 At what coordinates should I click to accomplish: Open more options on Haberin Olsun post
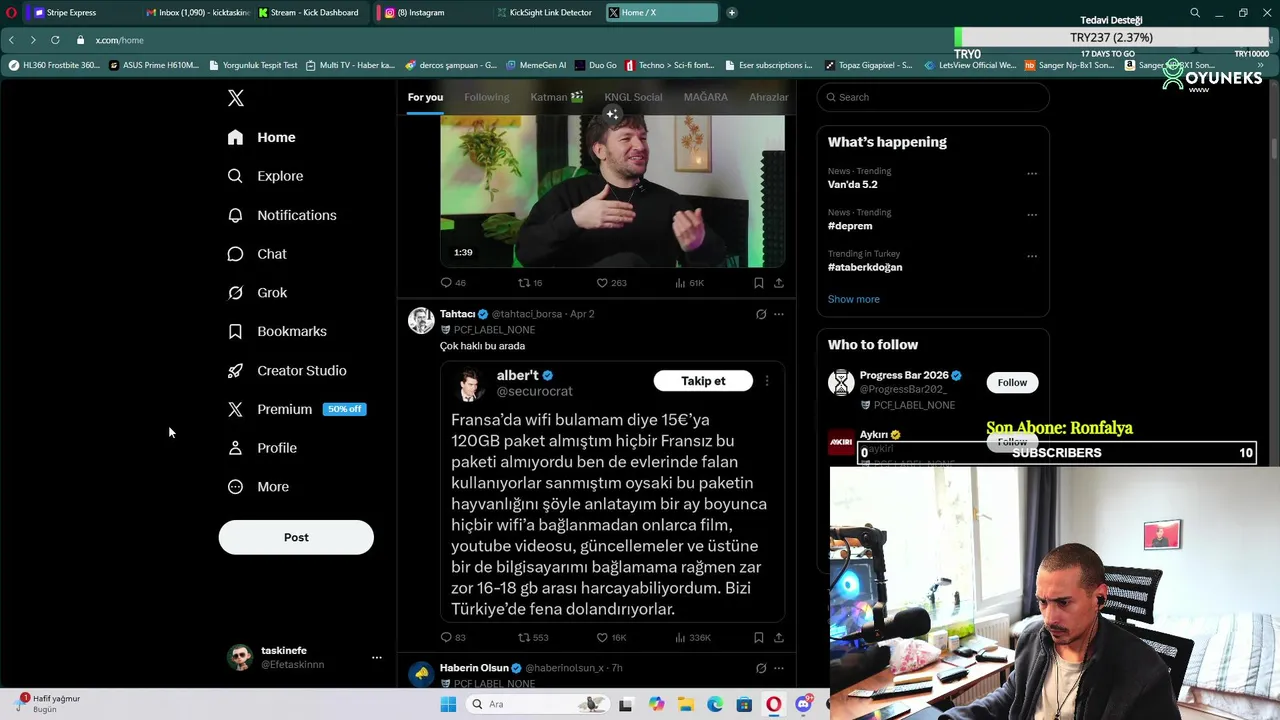point(779,668)
